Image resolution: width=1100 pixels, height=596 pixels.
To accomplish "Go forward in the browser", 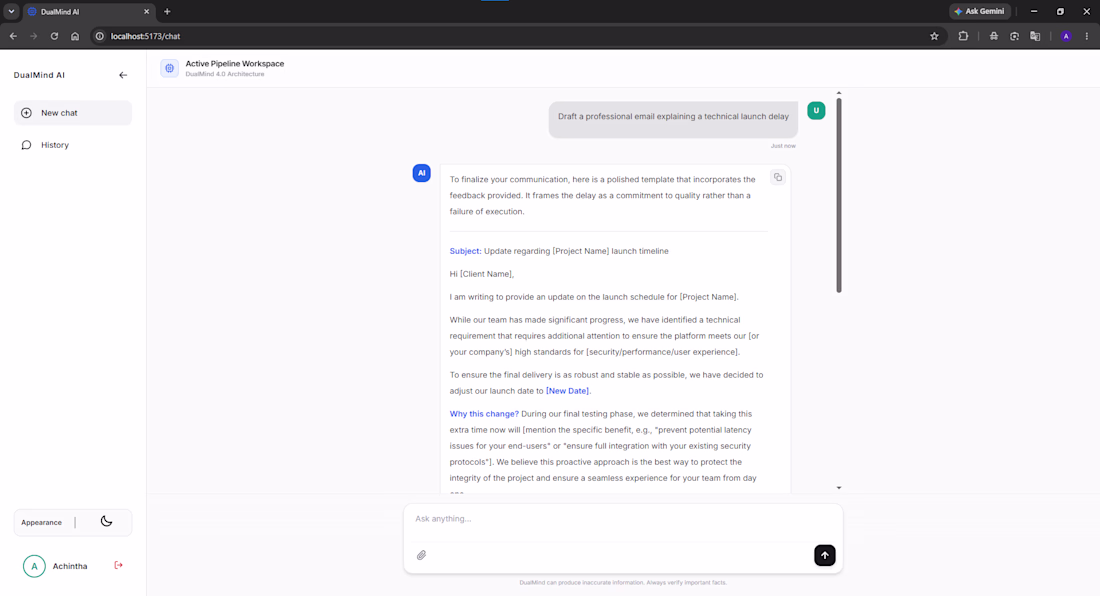I will [34, 36].
